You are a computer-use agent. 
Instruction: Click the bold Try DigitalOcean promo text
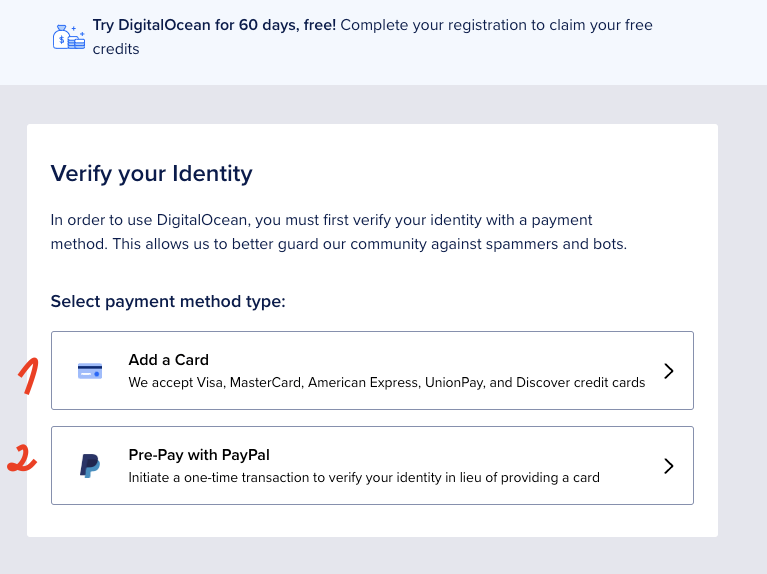click(214, 25)
